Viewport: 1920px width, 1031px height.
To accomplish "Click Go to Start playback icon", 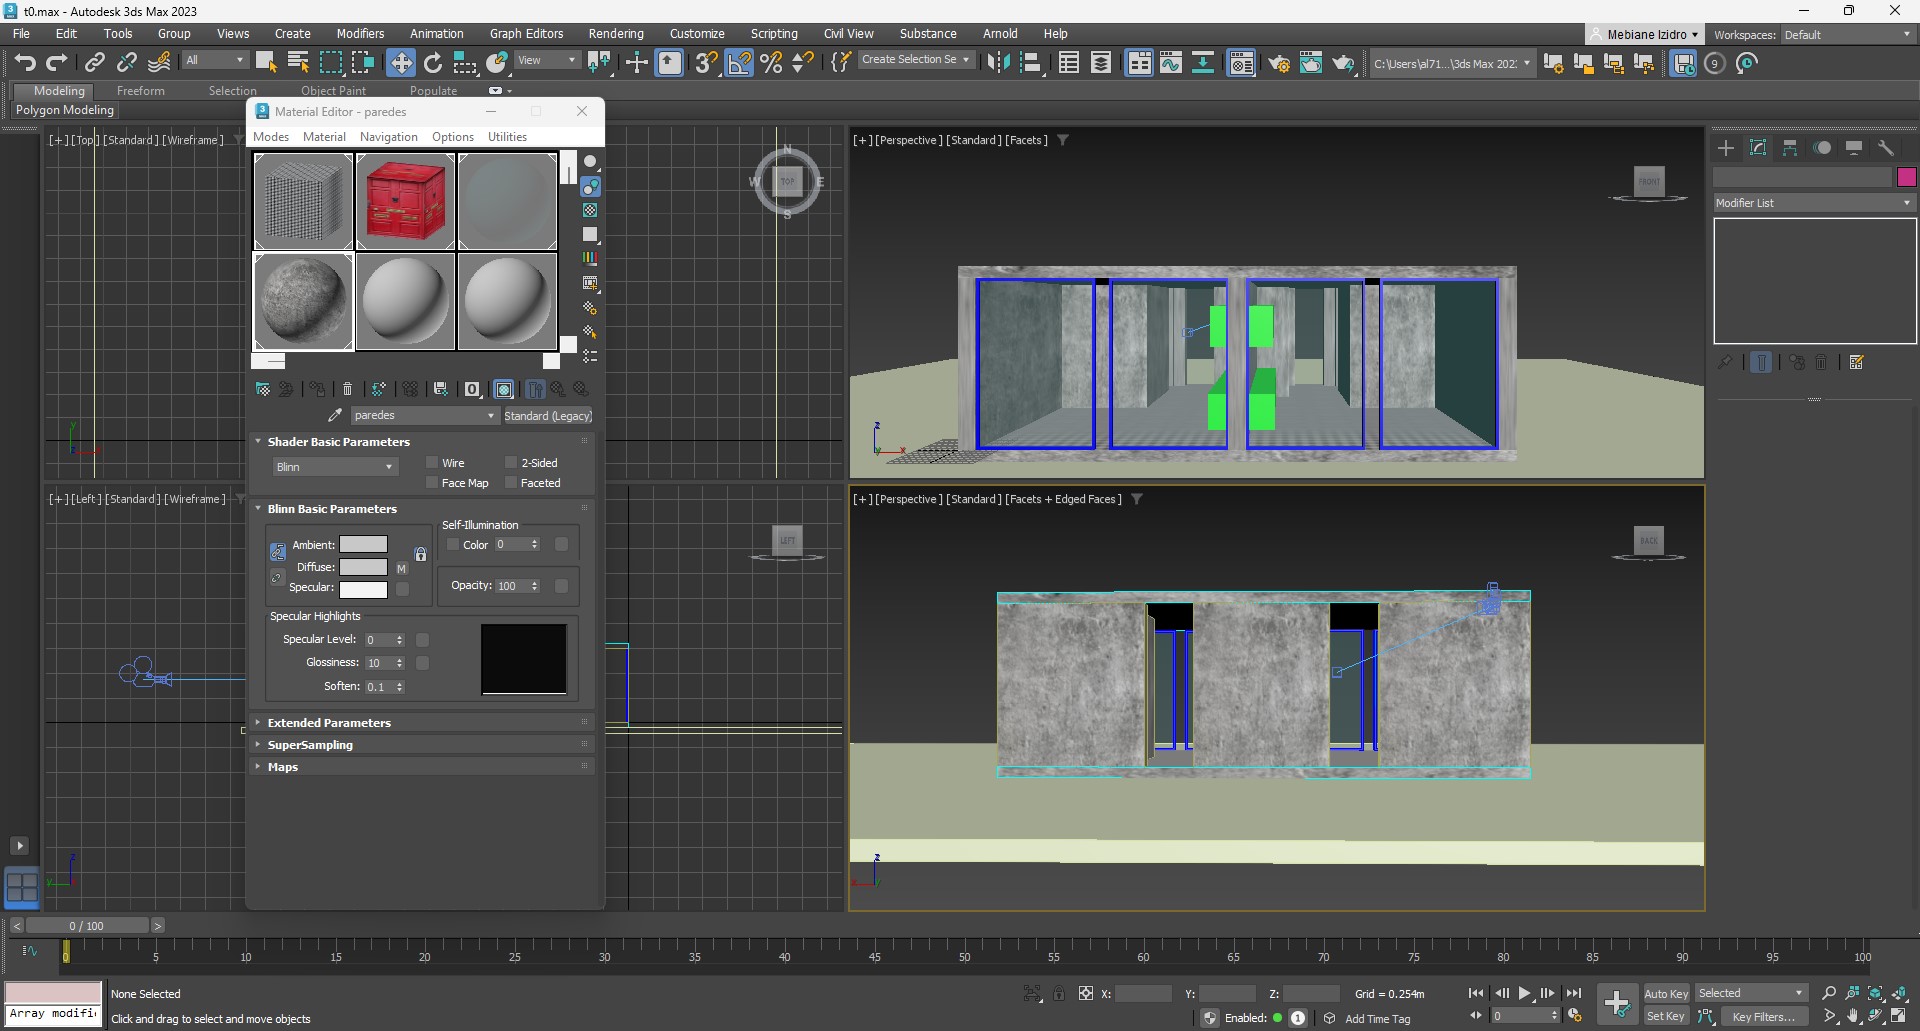I will pos(1476,993).
